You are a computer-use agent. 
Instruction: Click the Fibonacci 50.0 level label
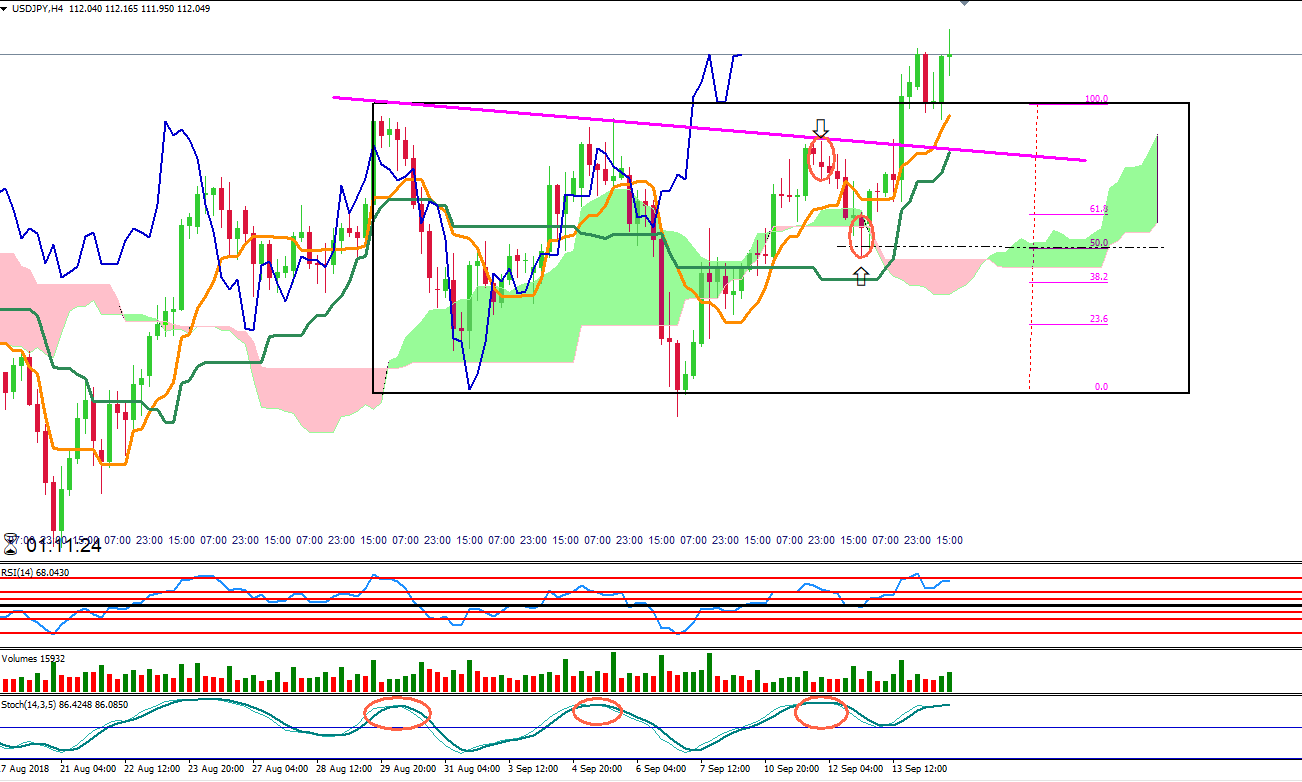(x=1098, y=242)
